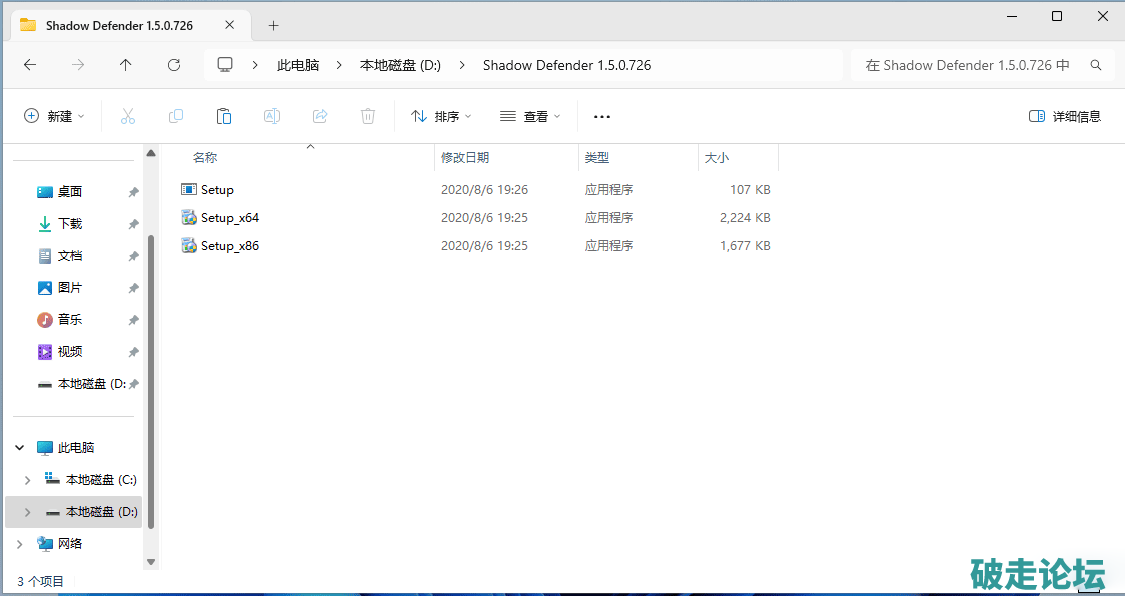Screen dimensions: 1125x596
Task: Click the Rename icon in toolbar
Action: point(272,116)
